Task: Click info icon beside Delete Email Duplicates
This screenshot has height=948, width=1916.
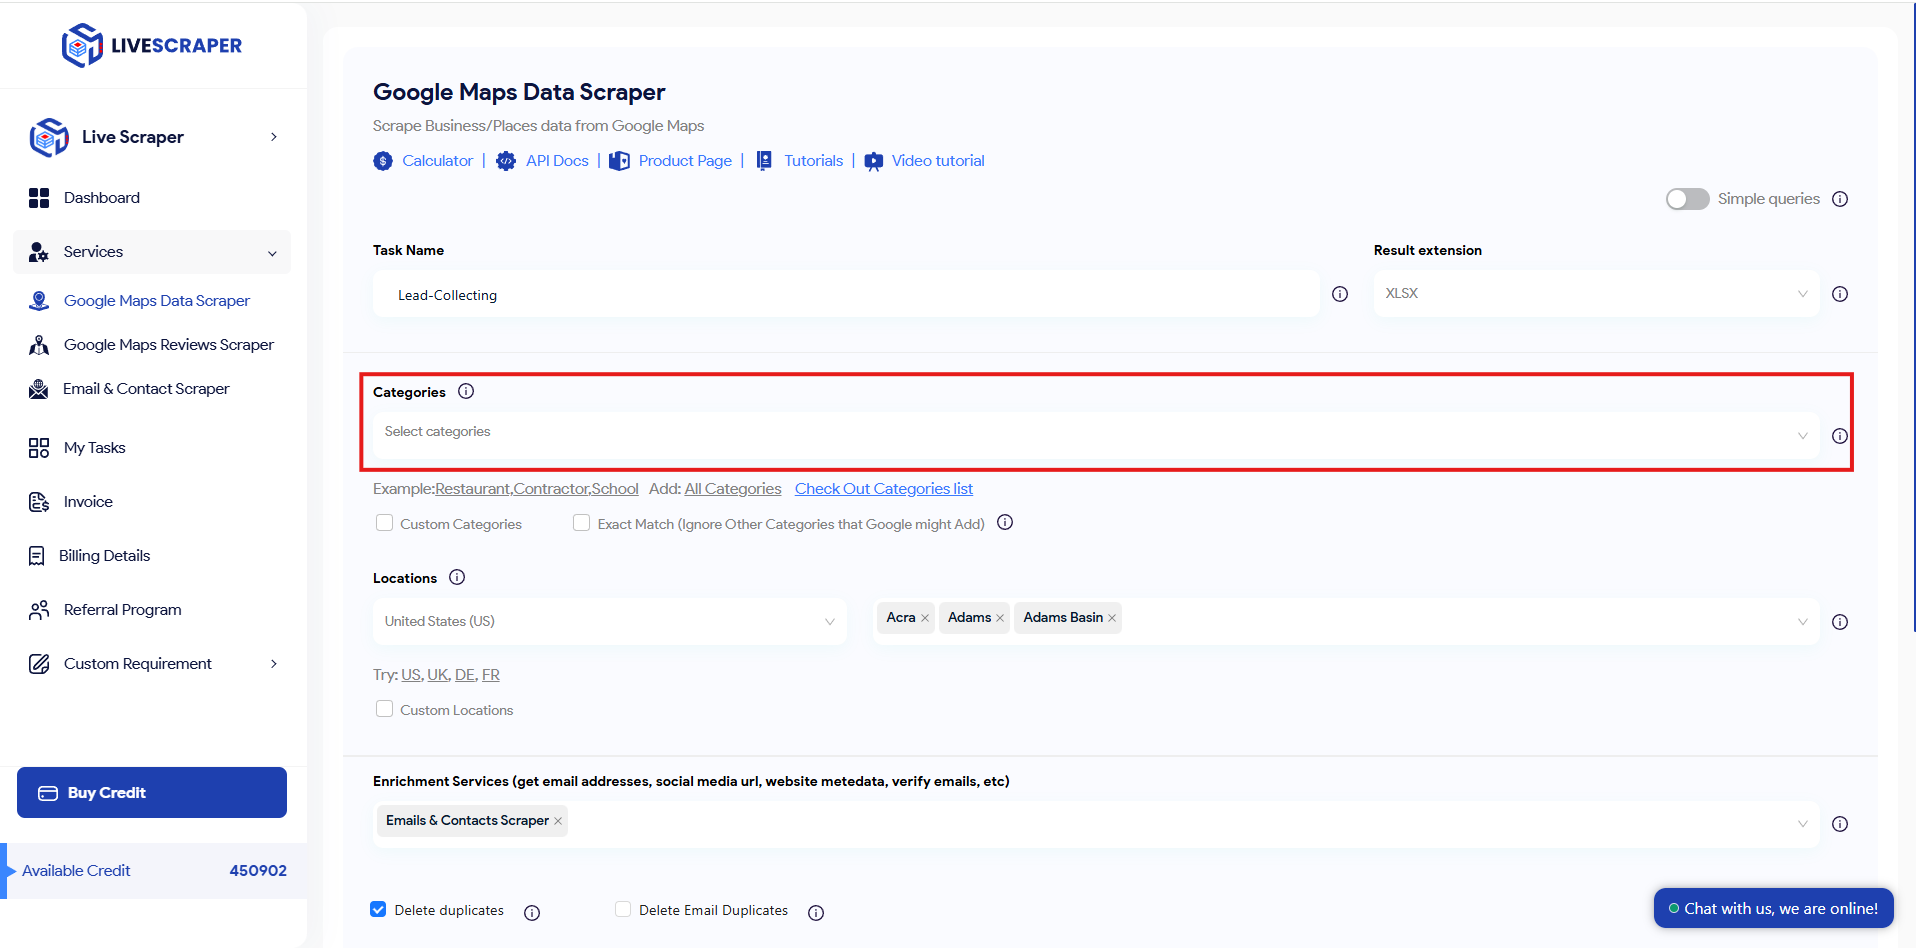Action: (816, 913)
